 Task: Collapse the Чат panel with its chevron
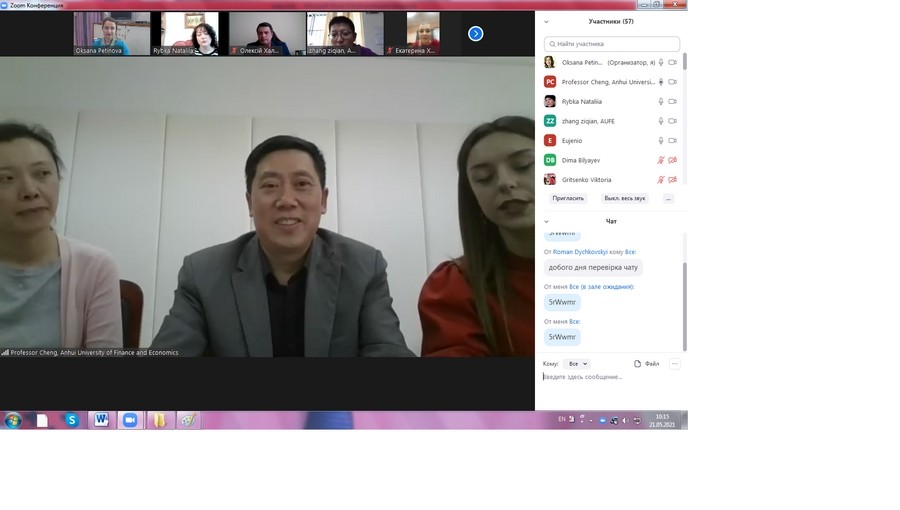click(x=546, y=221)
